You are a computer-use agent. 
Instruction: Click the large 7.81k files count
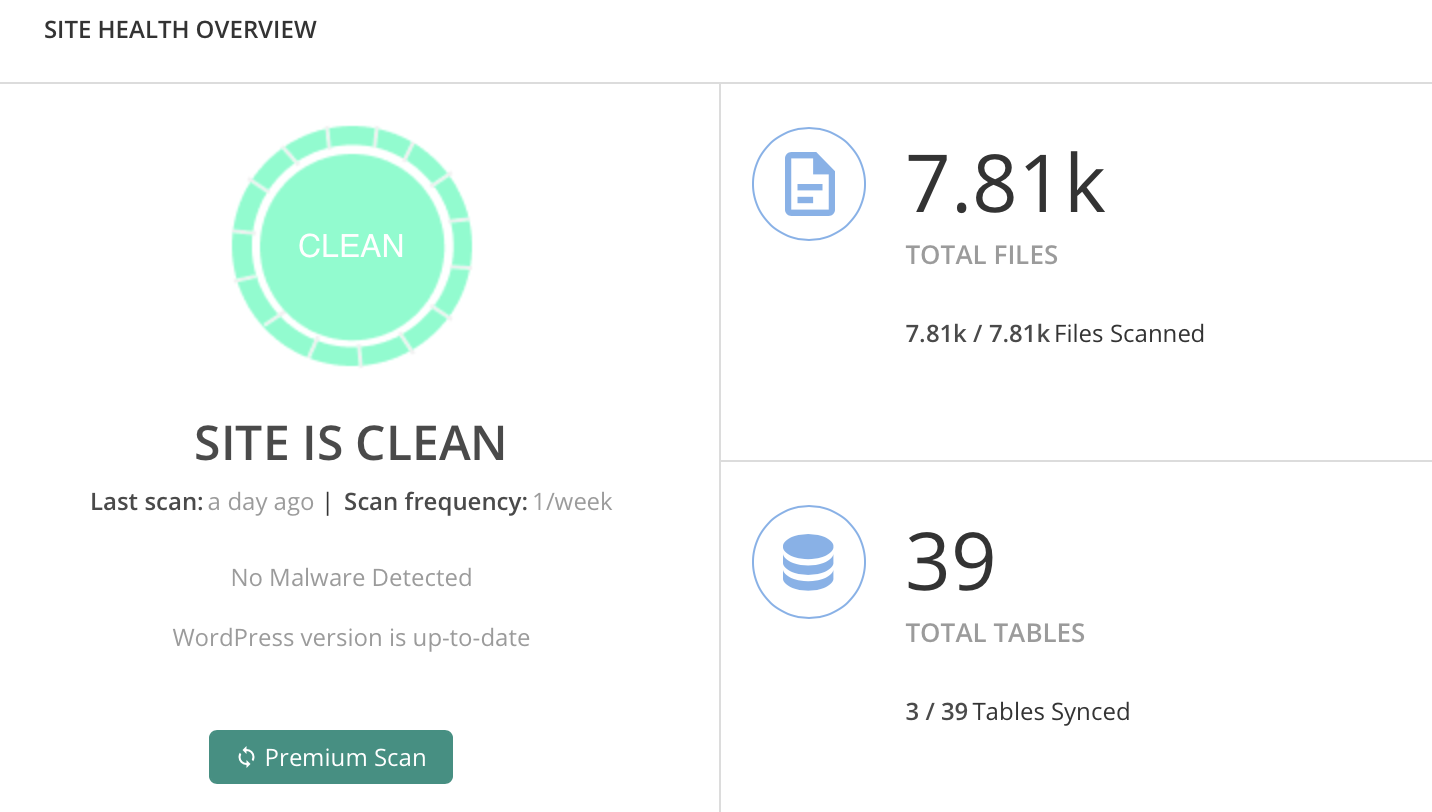click(x=1005, y=184)
